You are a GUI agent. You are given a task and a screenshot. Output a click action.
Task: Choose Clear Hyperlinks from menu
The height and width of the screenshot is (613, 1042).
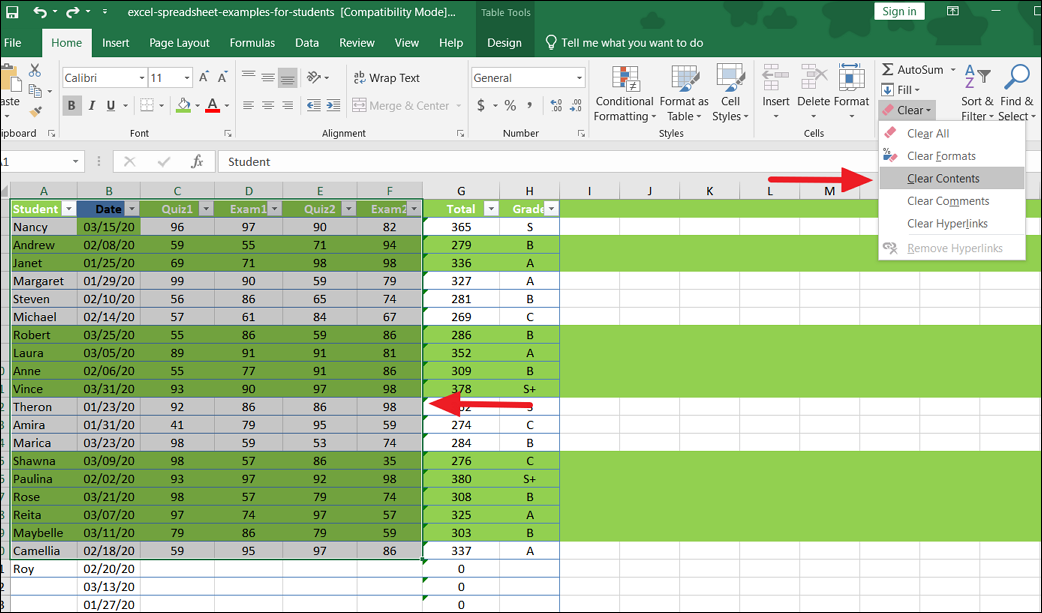[952, 223]
